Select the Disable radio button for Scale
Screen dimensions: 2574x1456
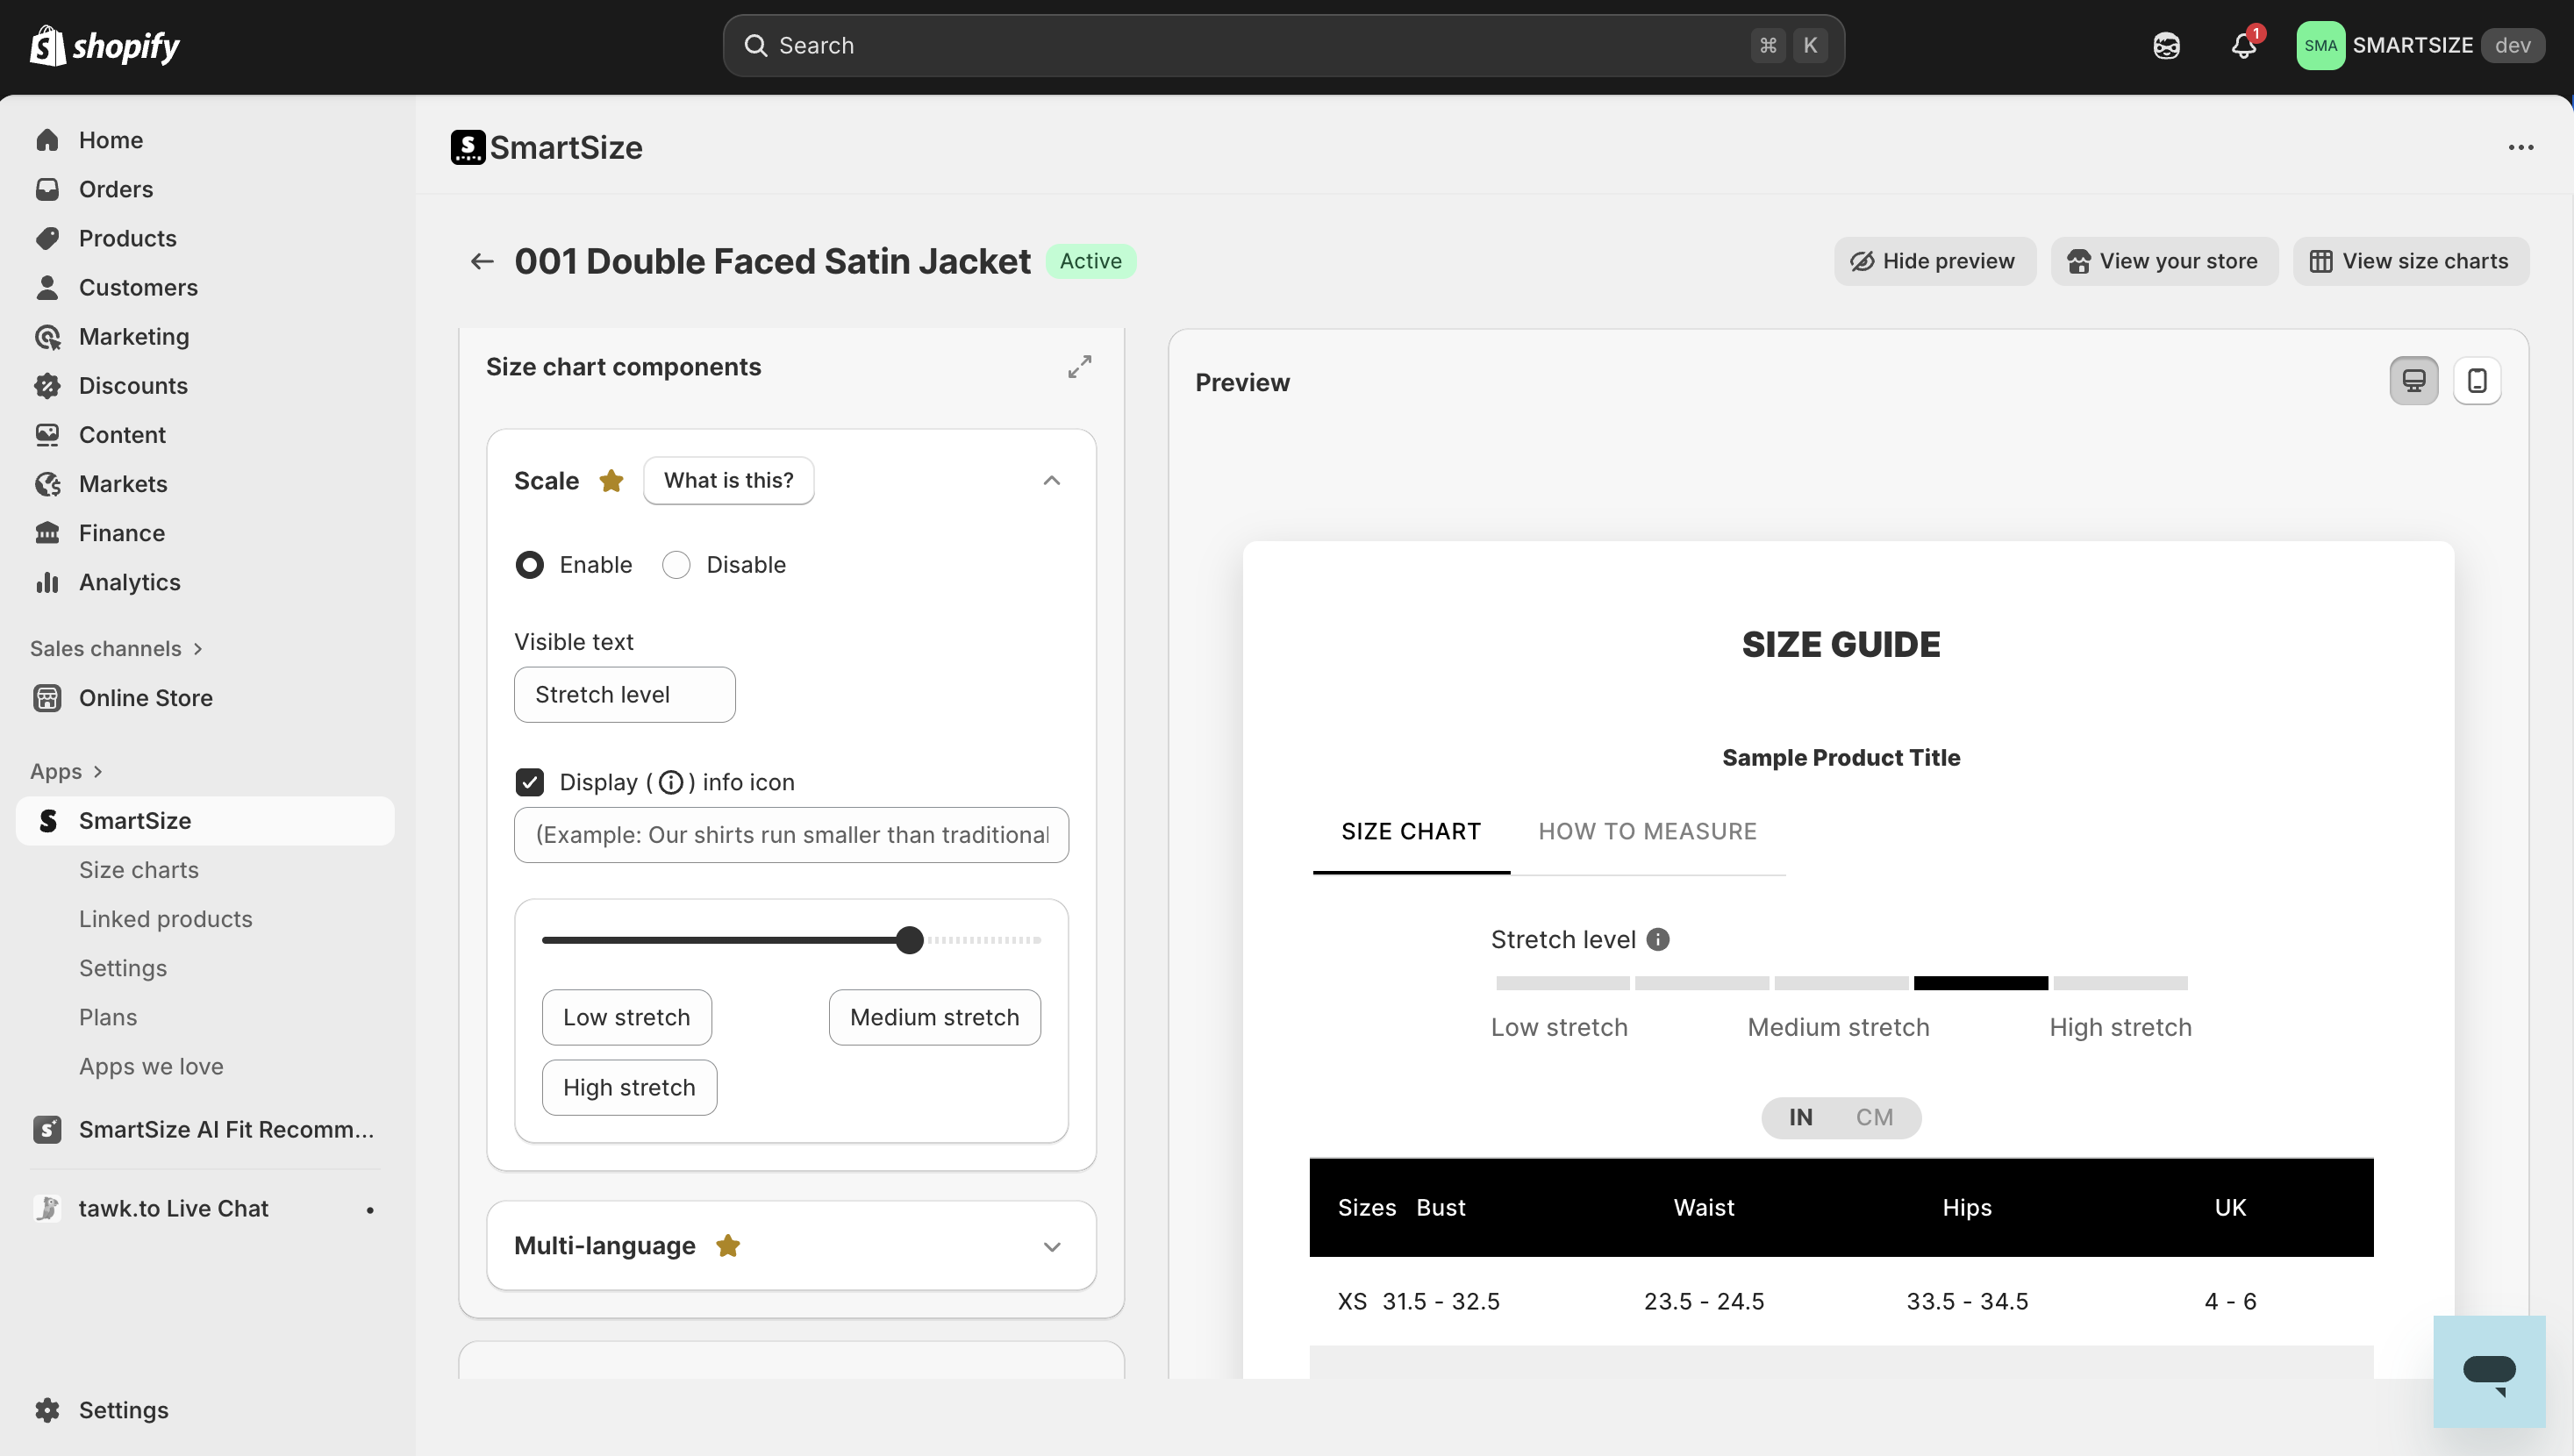[677, 565]
